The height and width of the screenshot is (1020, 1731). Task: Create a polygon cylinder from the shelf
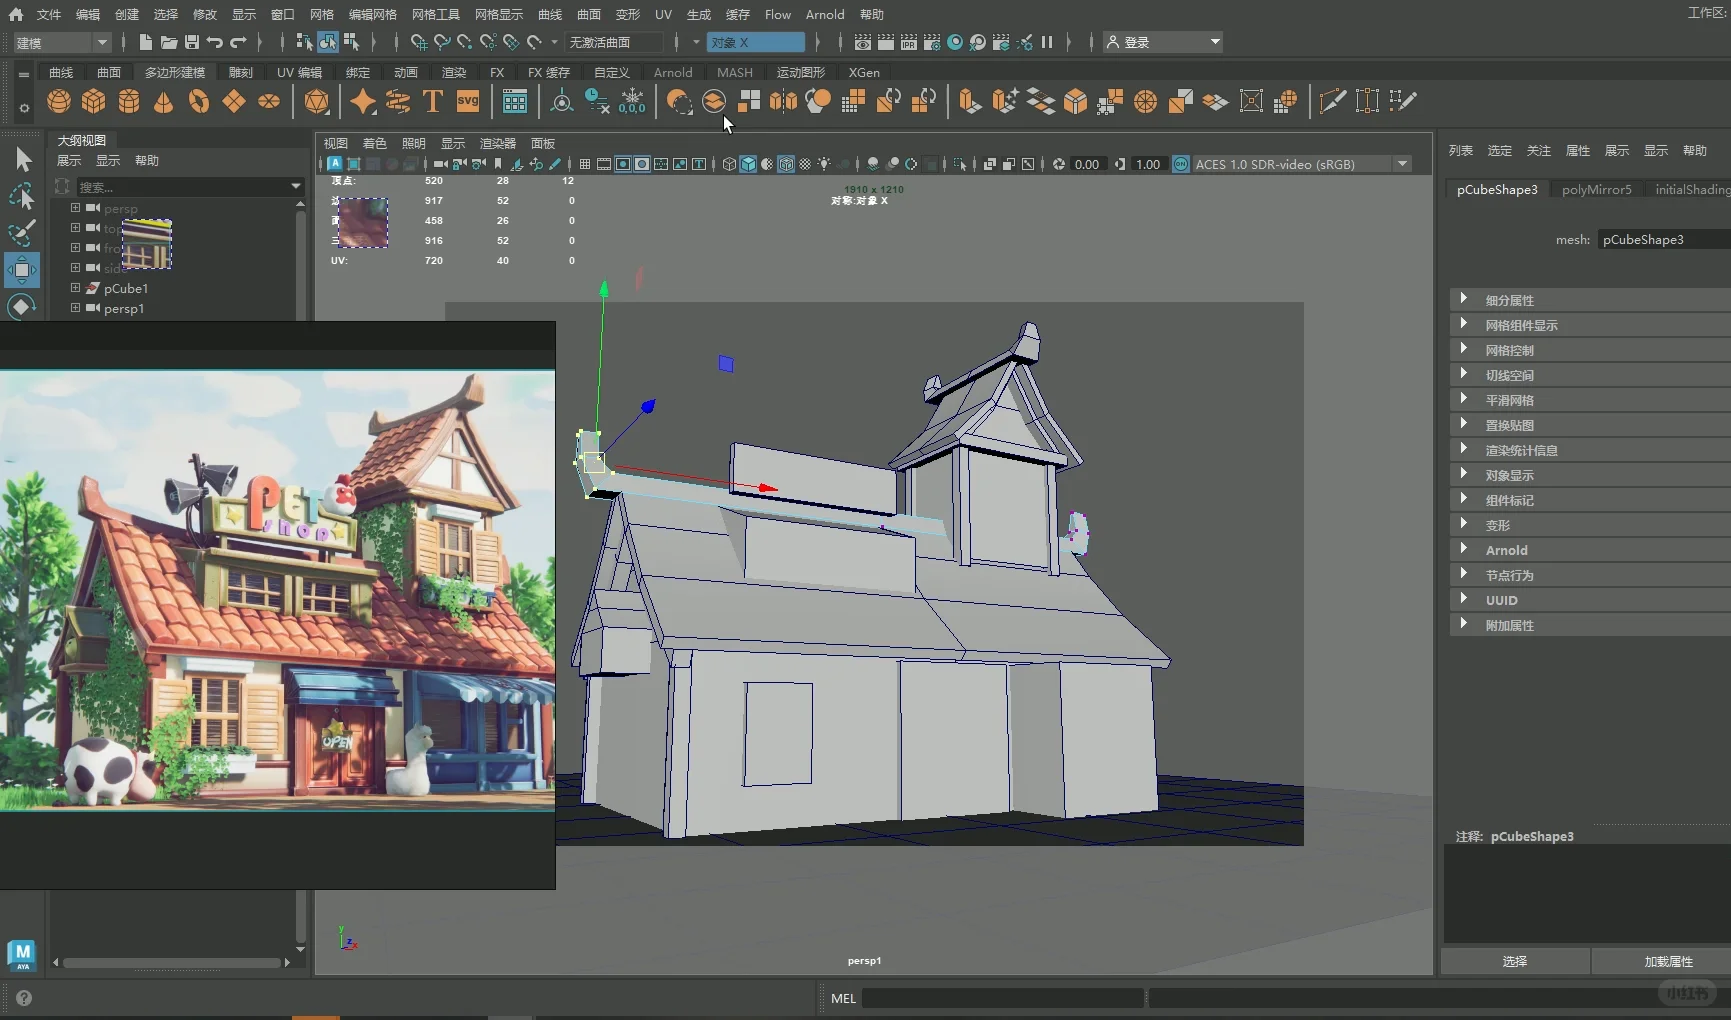pos(129,101)
